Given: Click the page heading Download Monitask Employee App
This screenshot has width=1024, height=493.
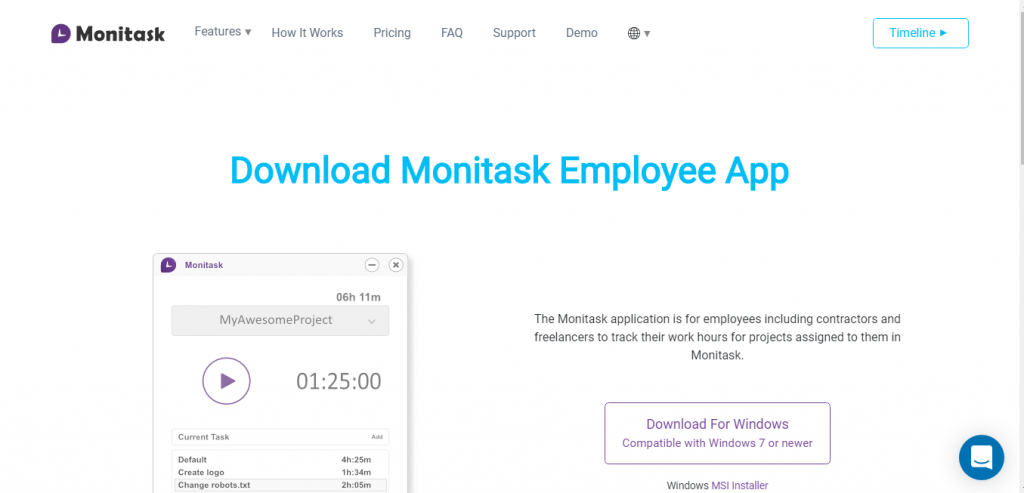Looking at the screenshot, I should point(509,170).
